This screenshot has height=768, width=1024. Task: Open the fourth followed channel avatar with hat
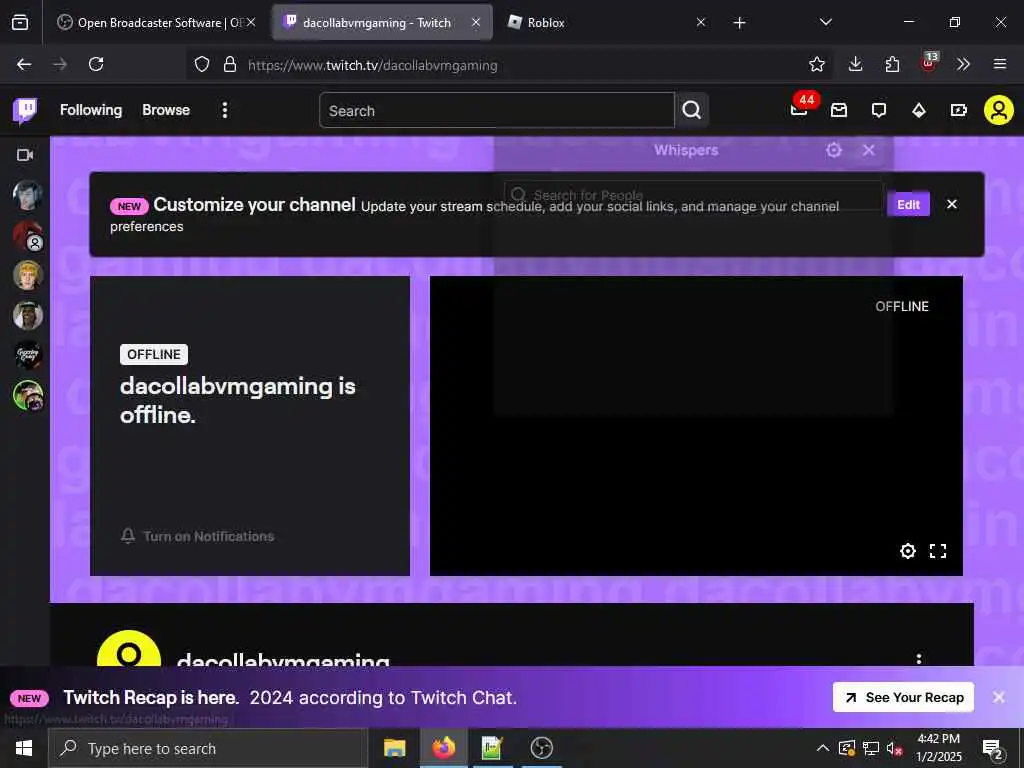coord(28,316)
